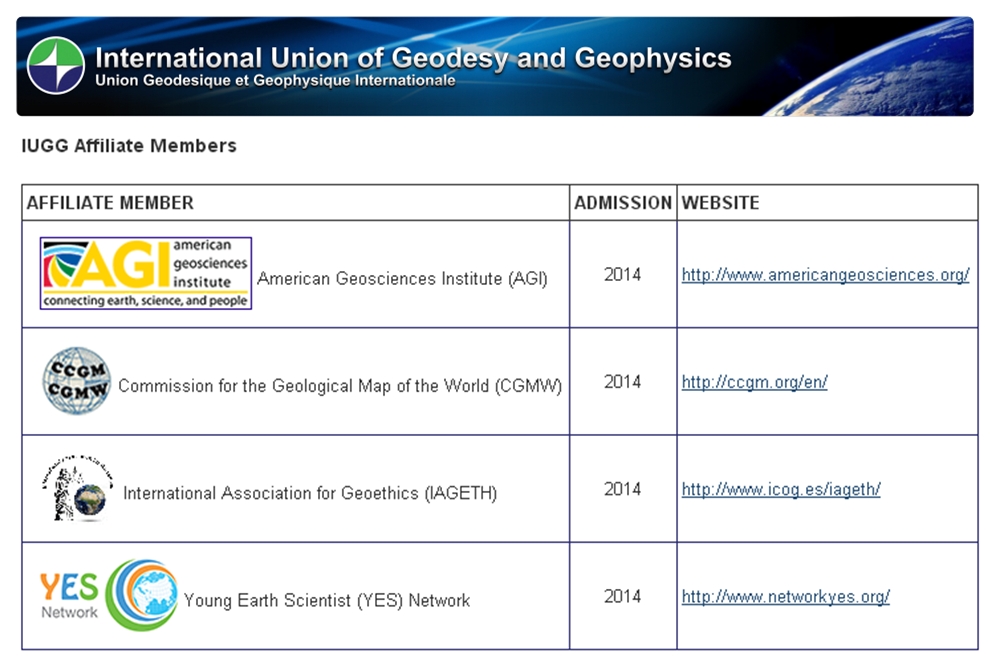Click the Union Geodesique et Geophysique Internationale subtitle
Image resolution: width=990 pixels, height=663 pixels.
275,81
